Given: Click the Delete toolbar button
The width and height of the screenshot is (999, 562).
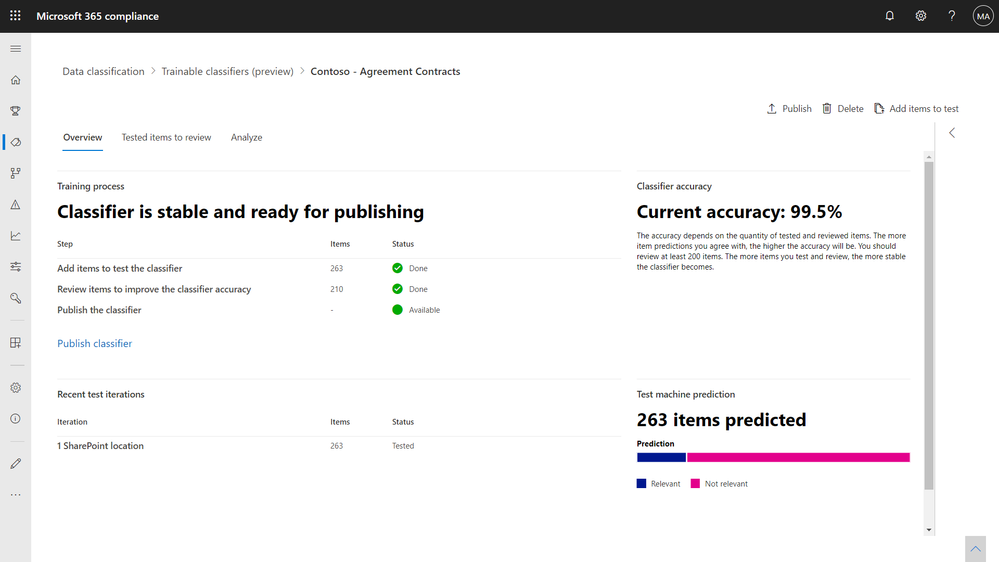Looking at the screenshot, I should coord(842,108).
